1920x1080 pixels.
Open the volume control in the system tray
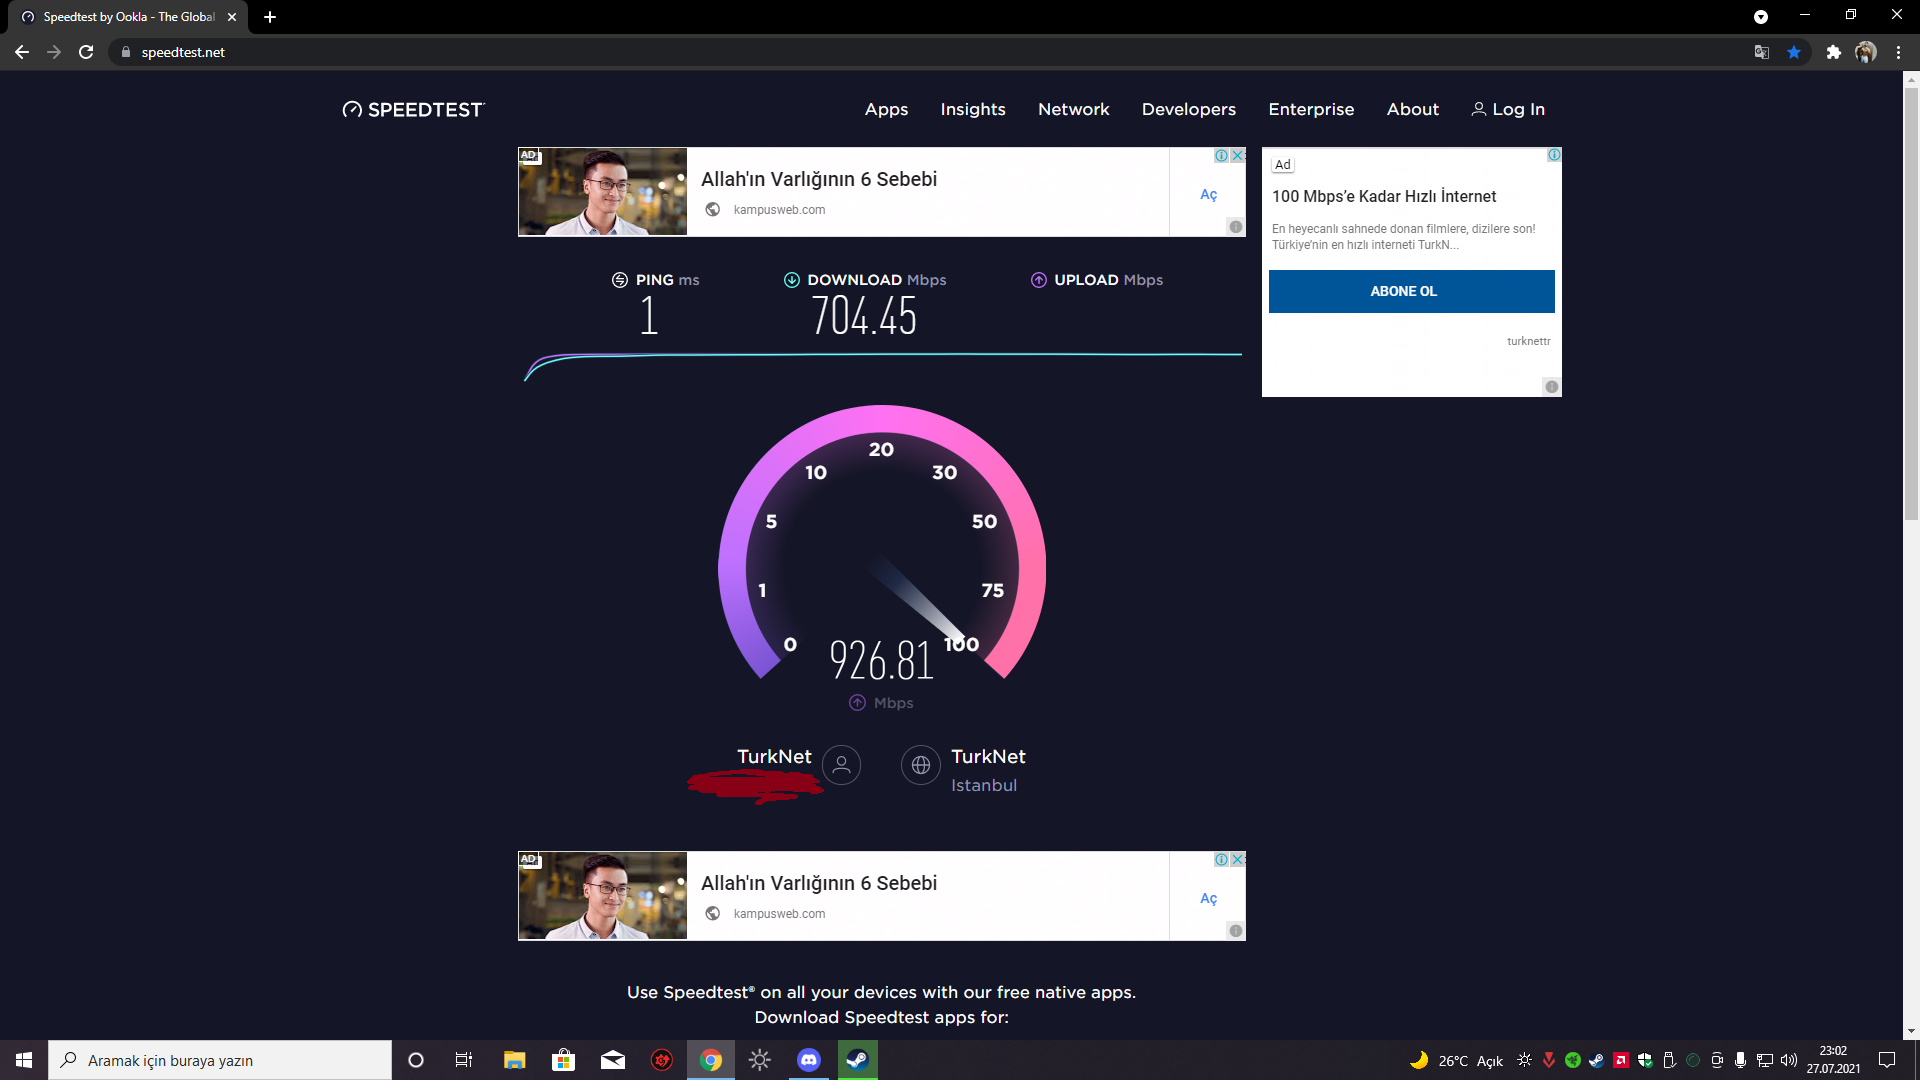(x=1789, y=1060)
